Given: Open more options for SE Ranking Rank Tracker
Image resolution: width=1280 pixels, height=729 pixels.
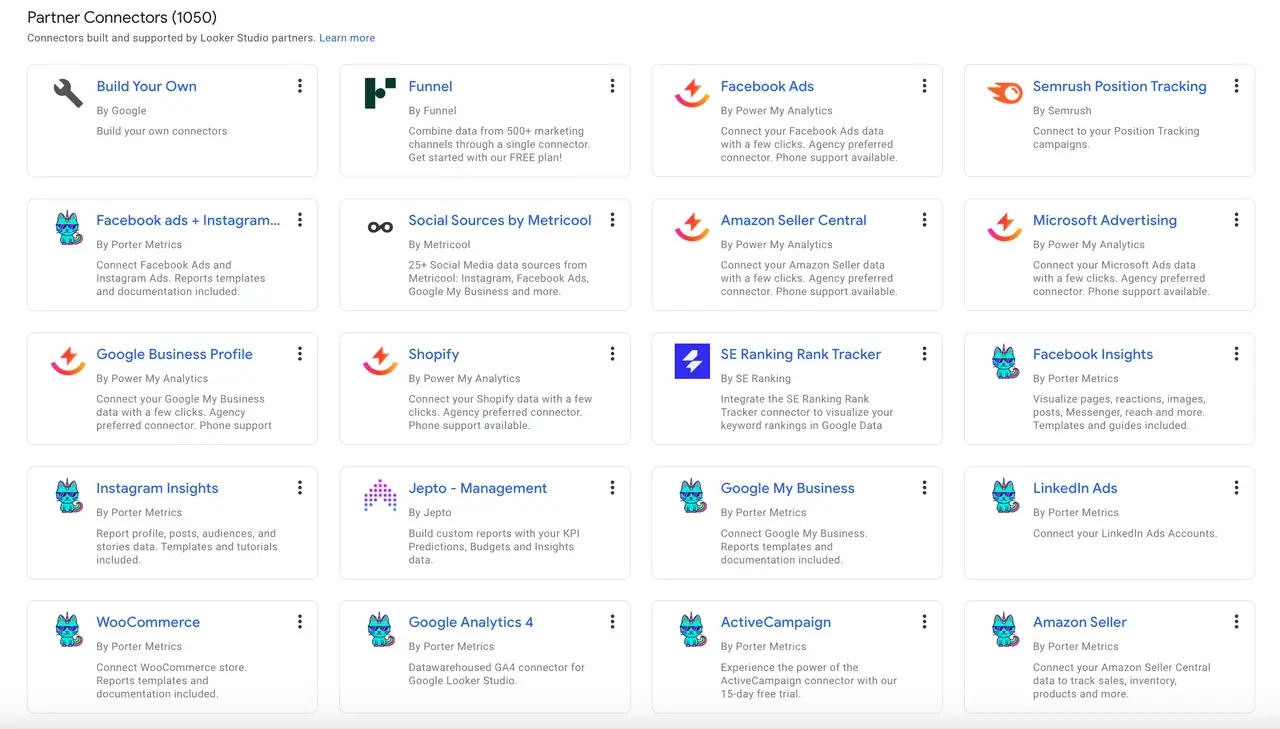Looking at the screenshot, I should click(x=924, y=354).
